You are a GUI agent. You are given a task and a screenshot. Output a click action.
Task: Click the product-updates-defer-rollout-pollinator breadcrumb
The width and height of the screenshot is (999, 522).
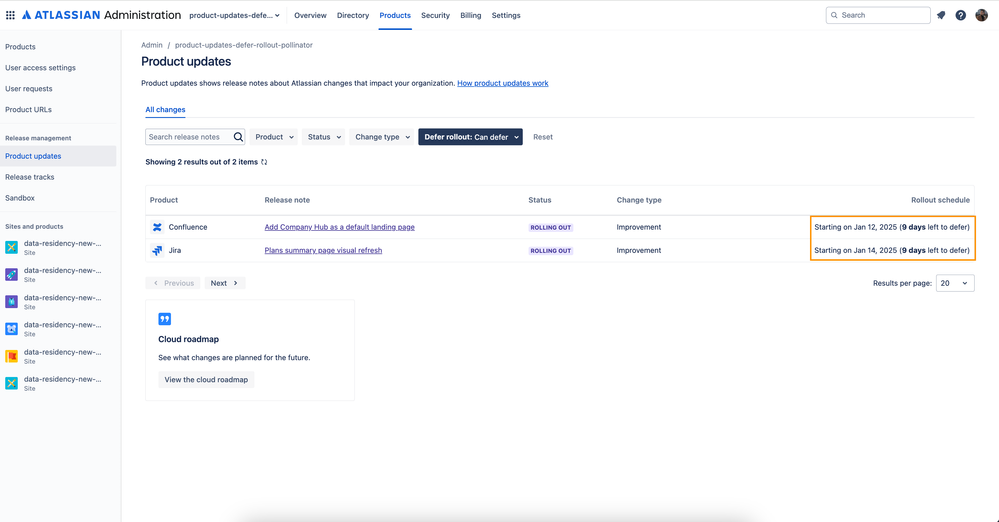coord(243,45)
